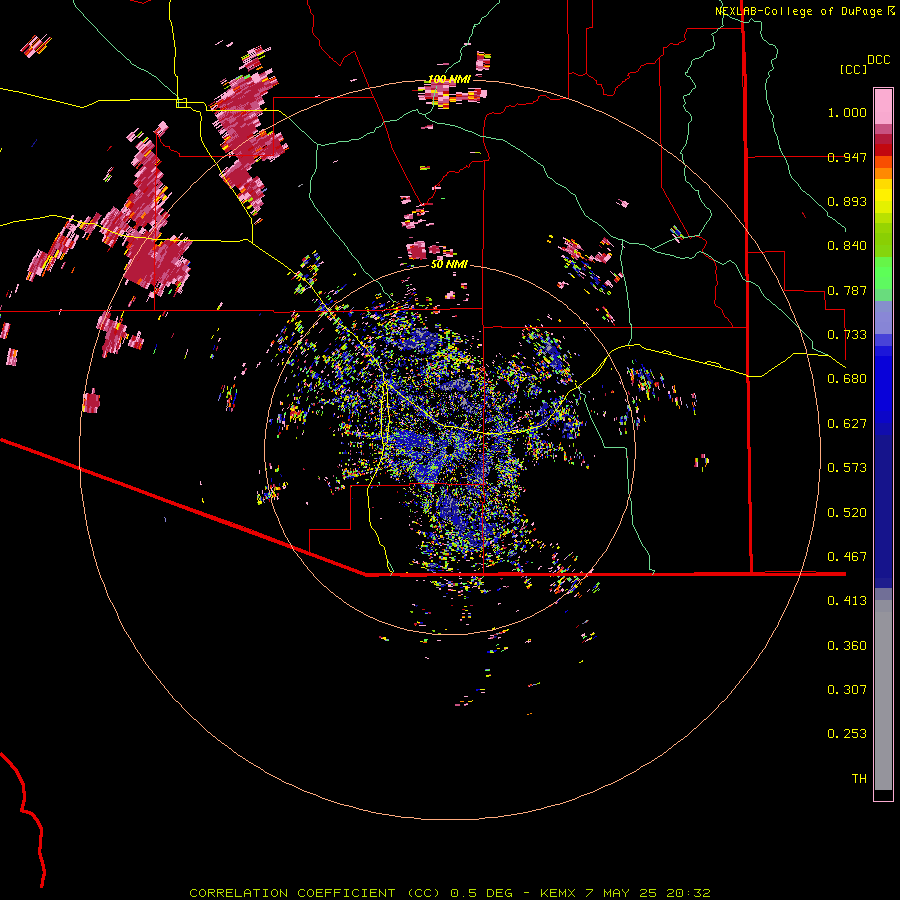Click the Correlation Coefficient KEMX caption at the bottom

tap(450, 893)
